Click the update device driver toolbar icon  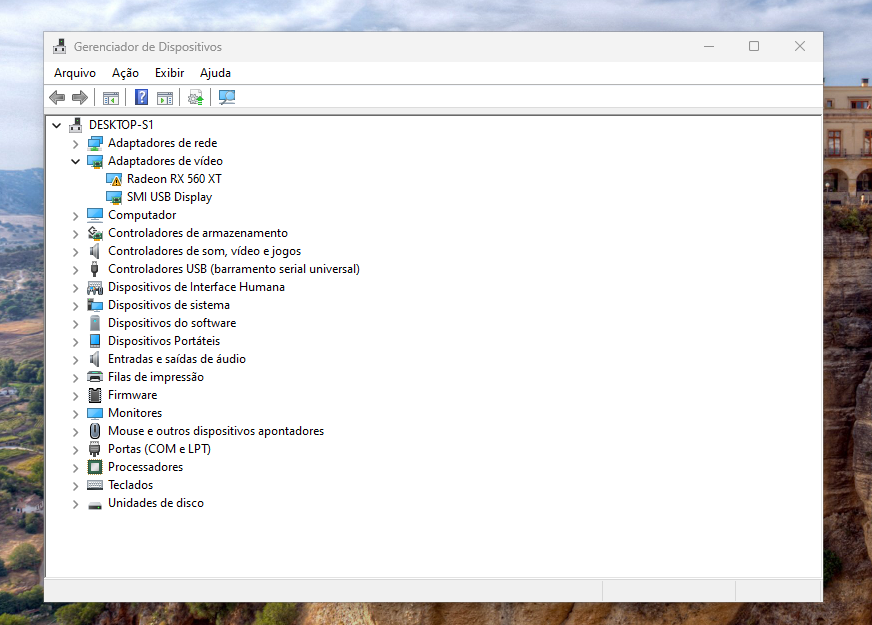tap(195, 98)
